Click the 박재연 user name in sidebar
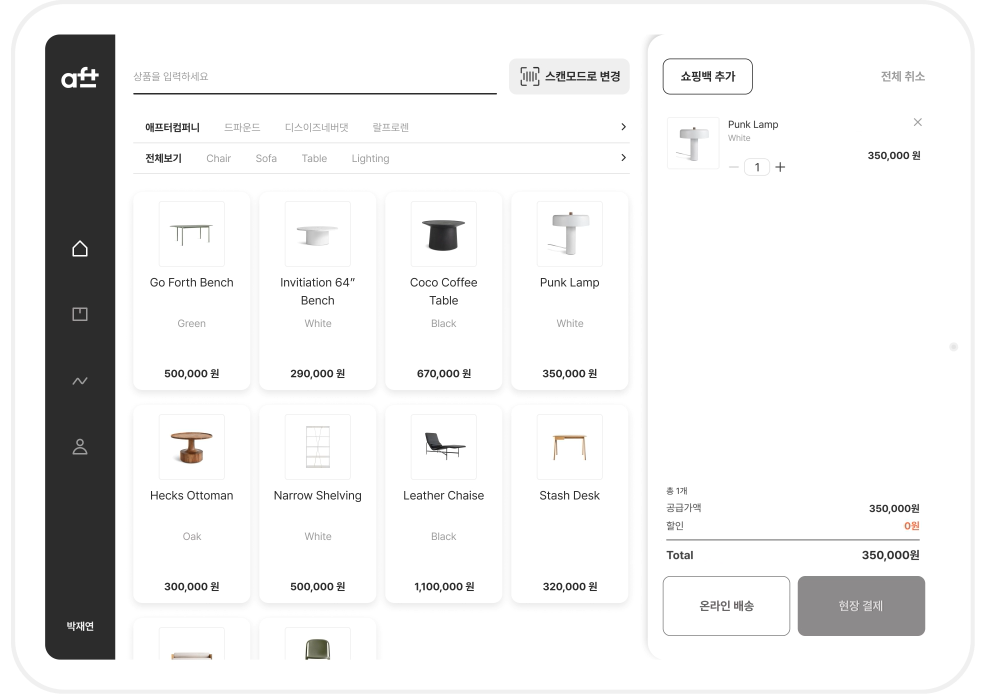 click(80, 626)
